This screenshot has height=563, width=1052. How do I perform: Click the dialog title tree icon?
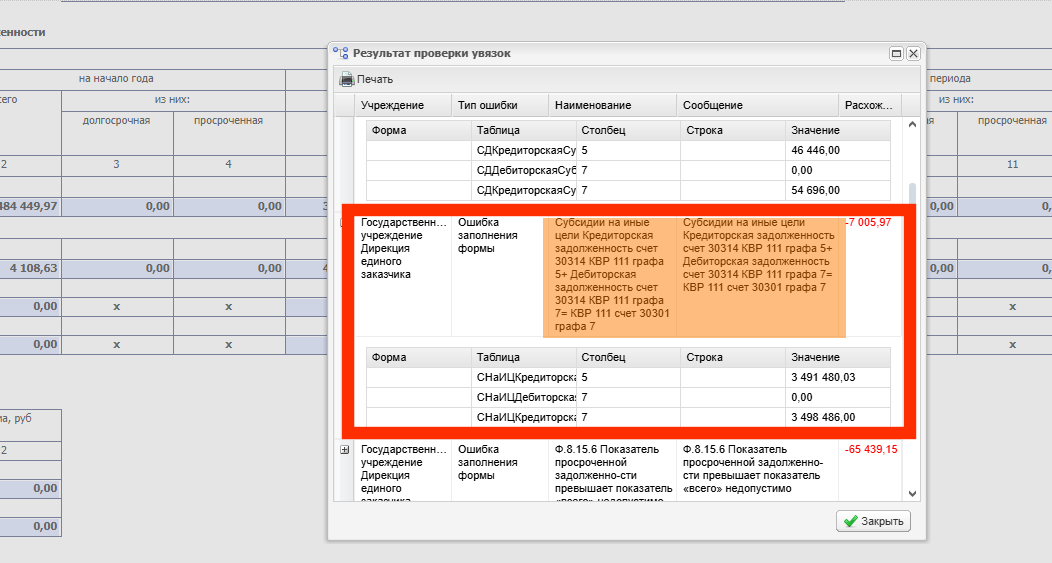point(341,53)
